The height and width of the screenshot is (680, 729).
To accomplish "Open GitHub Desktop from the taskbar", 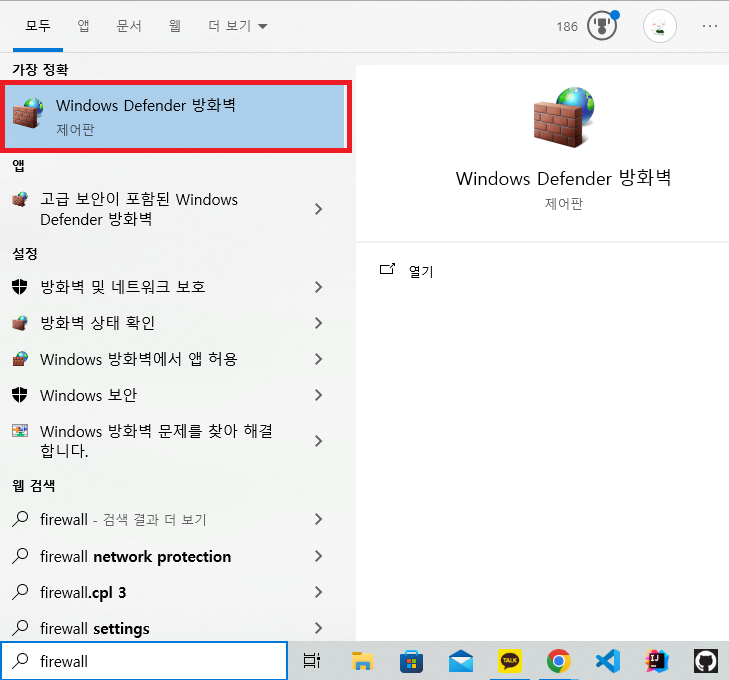I will [706, 660].
